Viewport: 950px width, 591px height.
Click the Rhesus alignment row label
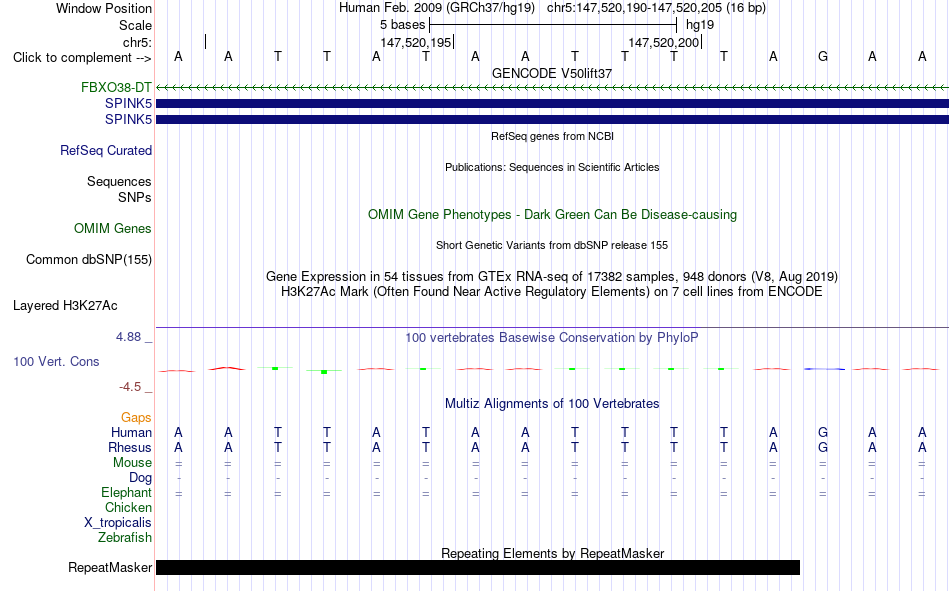pos(130,447)
